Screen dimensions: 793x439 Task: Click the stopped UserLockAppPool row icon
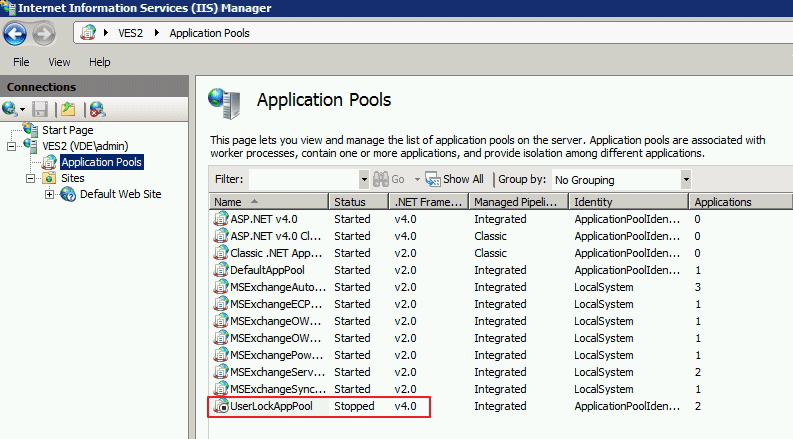coord(221,406)
